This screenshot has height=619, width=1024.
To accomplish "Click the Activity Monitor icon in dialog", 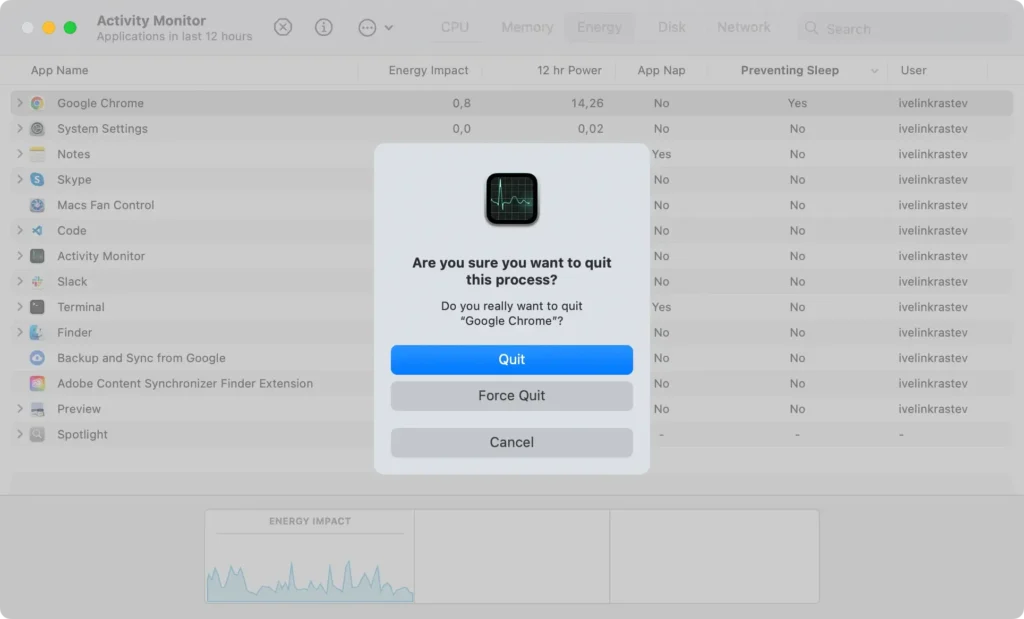I will (x=511, y=199).
